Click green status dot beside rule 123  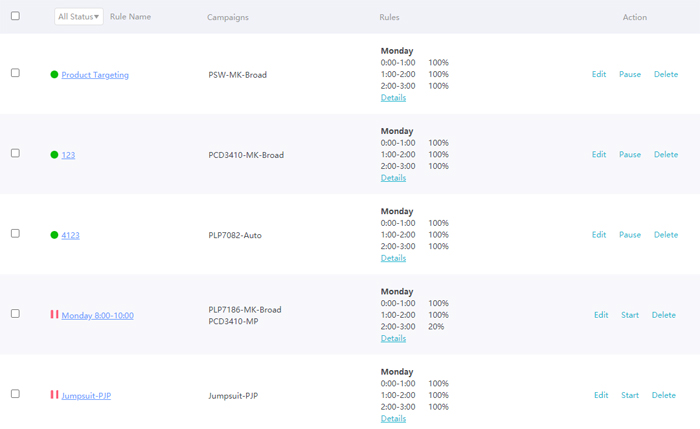pos(54,155)
